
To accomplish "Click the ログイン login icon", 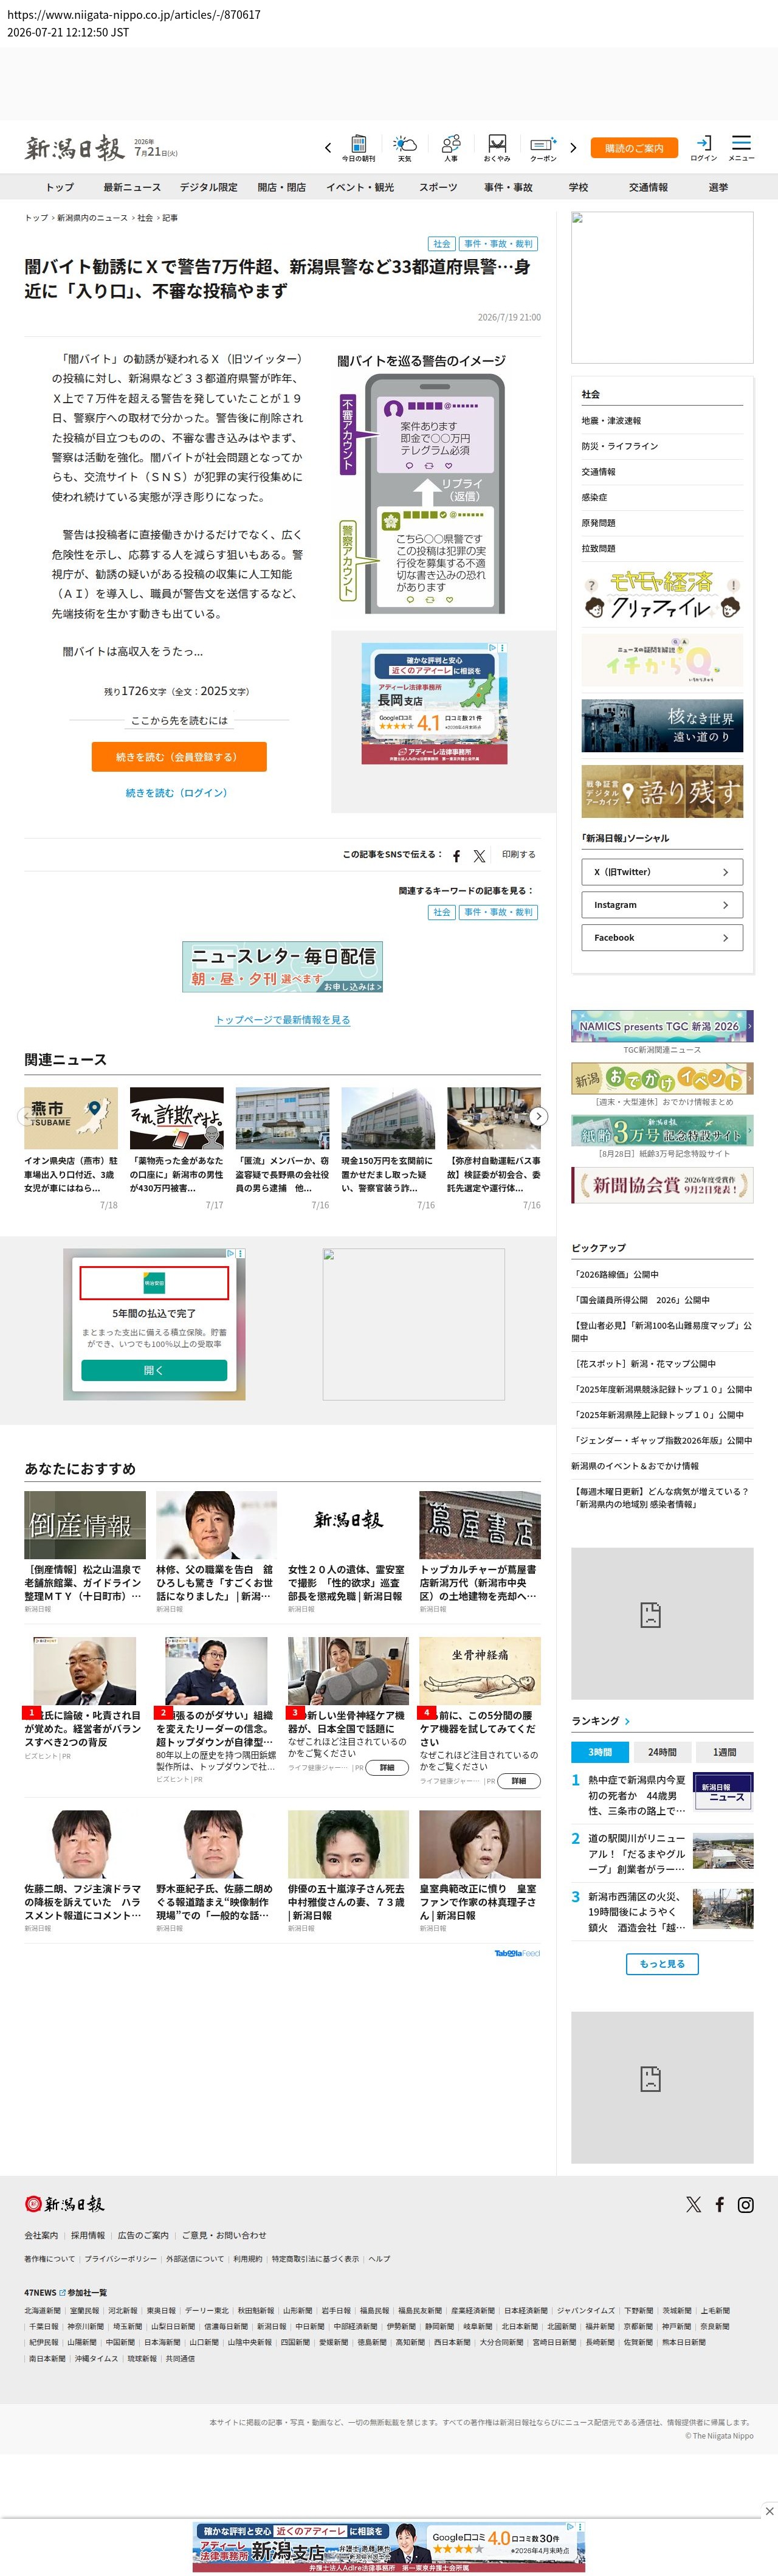I will coord(704,147).
